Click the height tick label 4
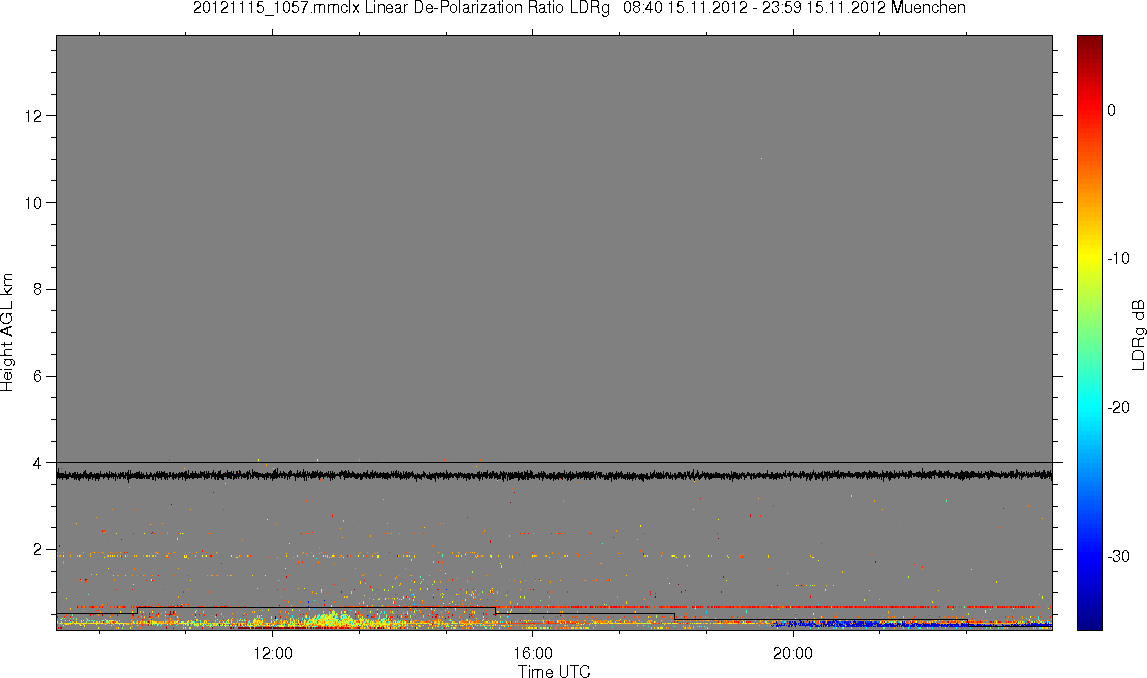Image resolution: width=1147 pixels, height=678 pixels. tap(37, 462)
